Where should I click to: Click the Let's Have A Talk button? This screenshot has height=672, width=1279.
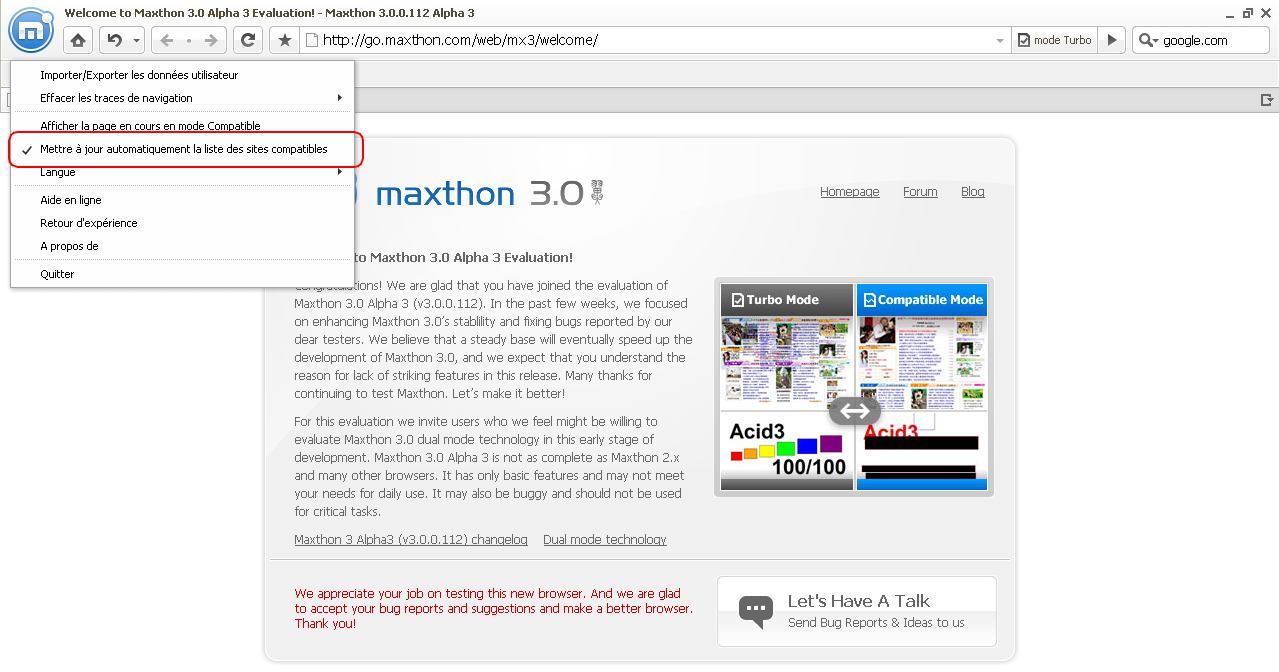[857, 611]
